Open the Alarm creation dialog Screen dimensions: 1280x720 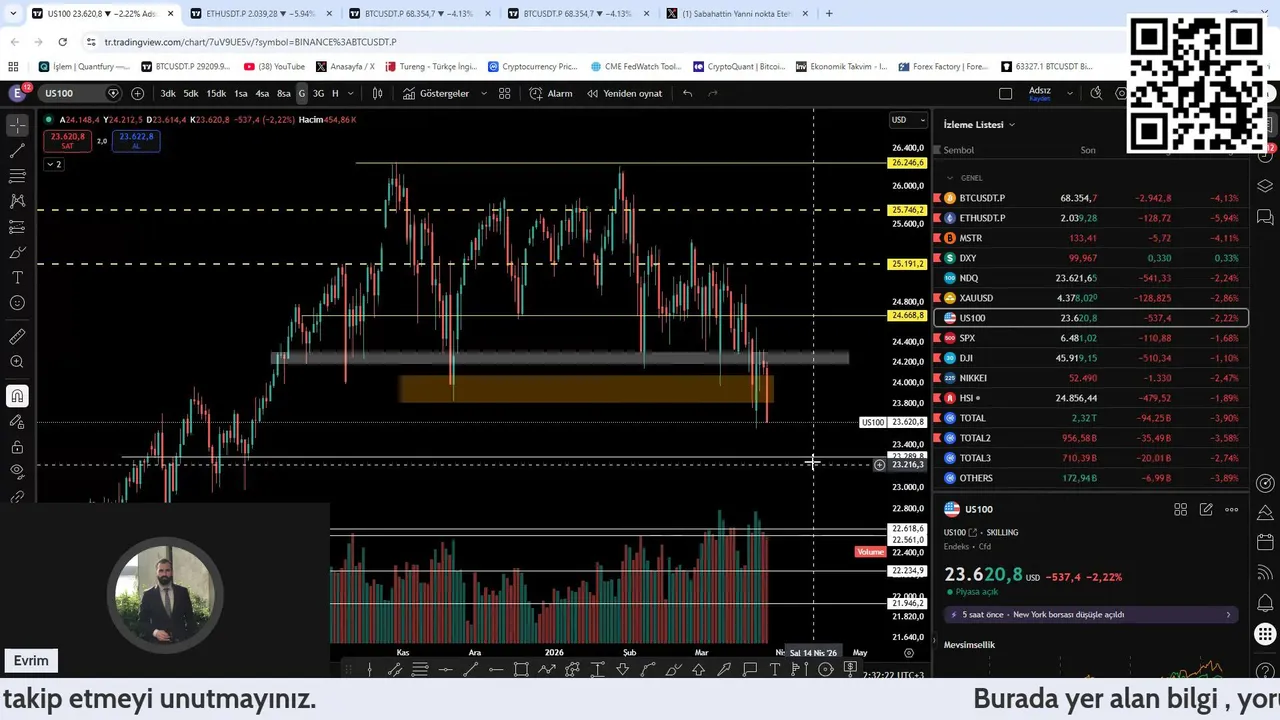(x=551, y=93)
